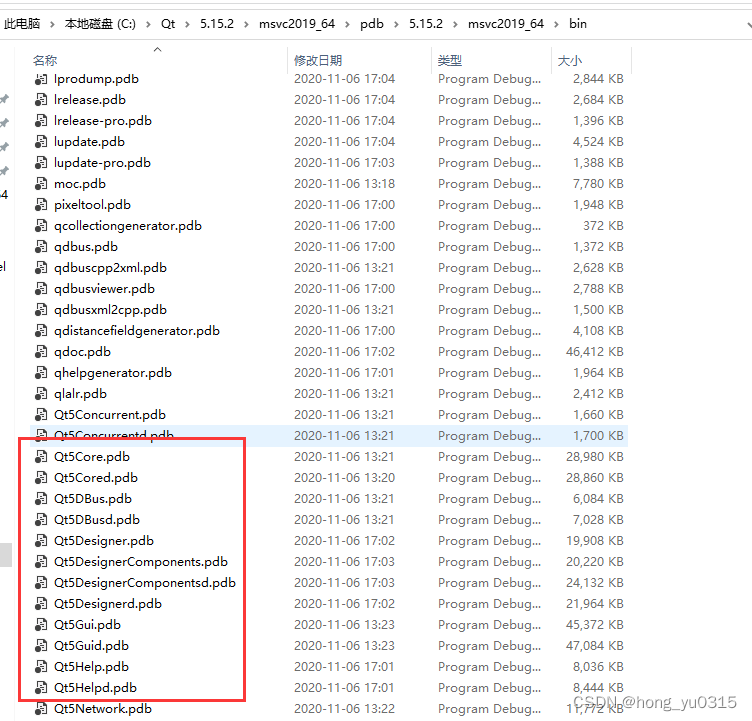The width and height of the screenshot is (752, 721).
Task: Click the file icon beside Qt5Cored.pdb
Action: click(x=41, y=478)
